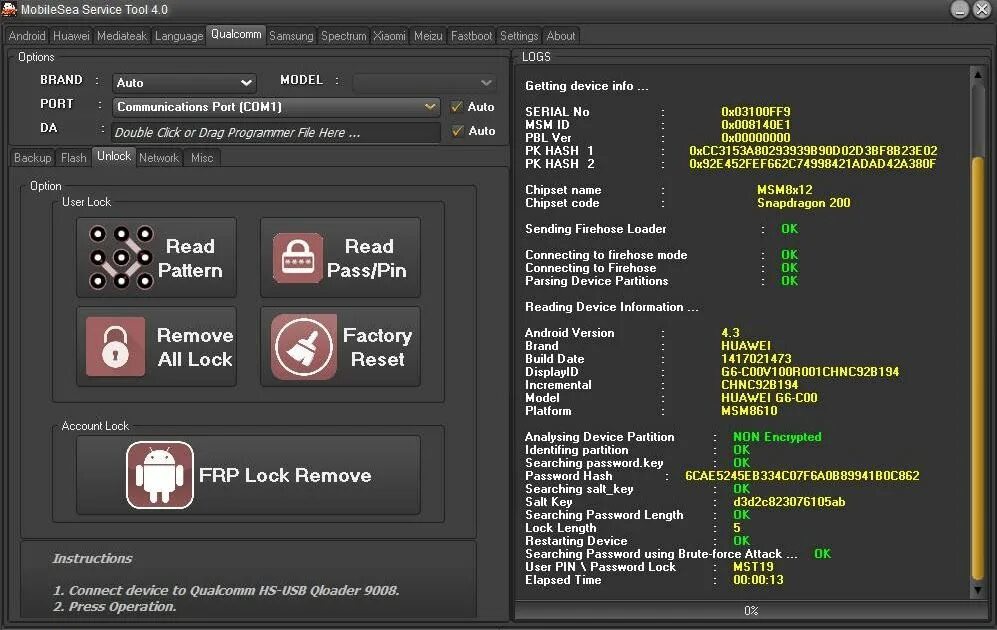Viewport: 997px width, 630px height.
Task: Open the BRAND dropdown set to Auto
Action: (184, 83)
